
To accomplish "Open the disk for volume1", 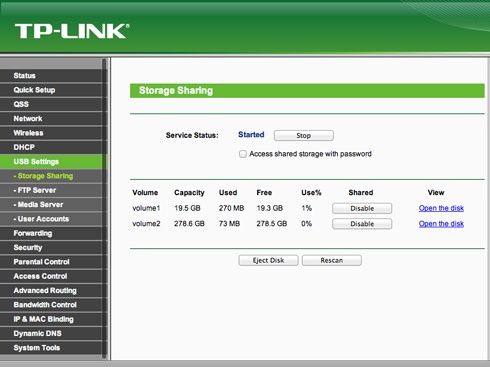I will click(x=441, y=208).
